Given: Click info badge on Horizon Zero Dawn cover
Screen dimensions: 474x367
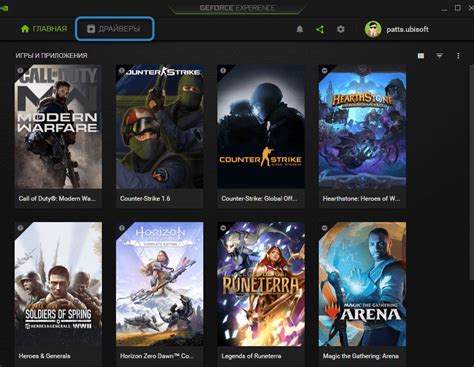Looking at the screenshot, I should [x=122, y=228].
